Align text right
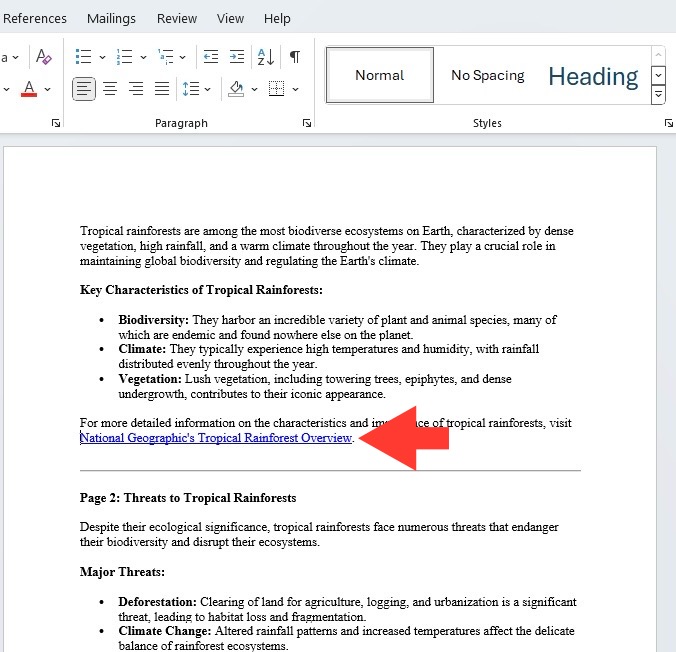 click(136, 89)
